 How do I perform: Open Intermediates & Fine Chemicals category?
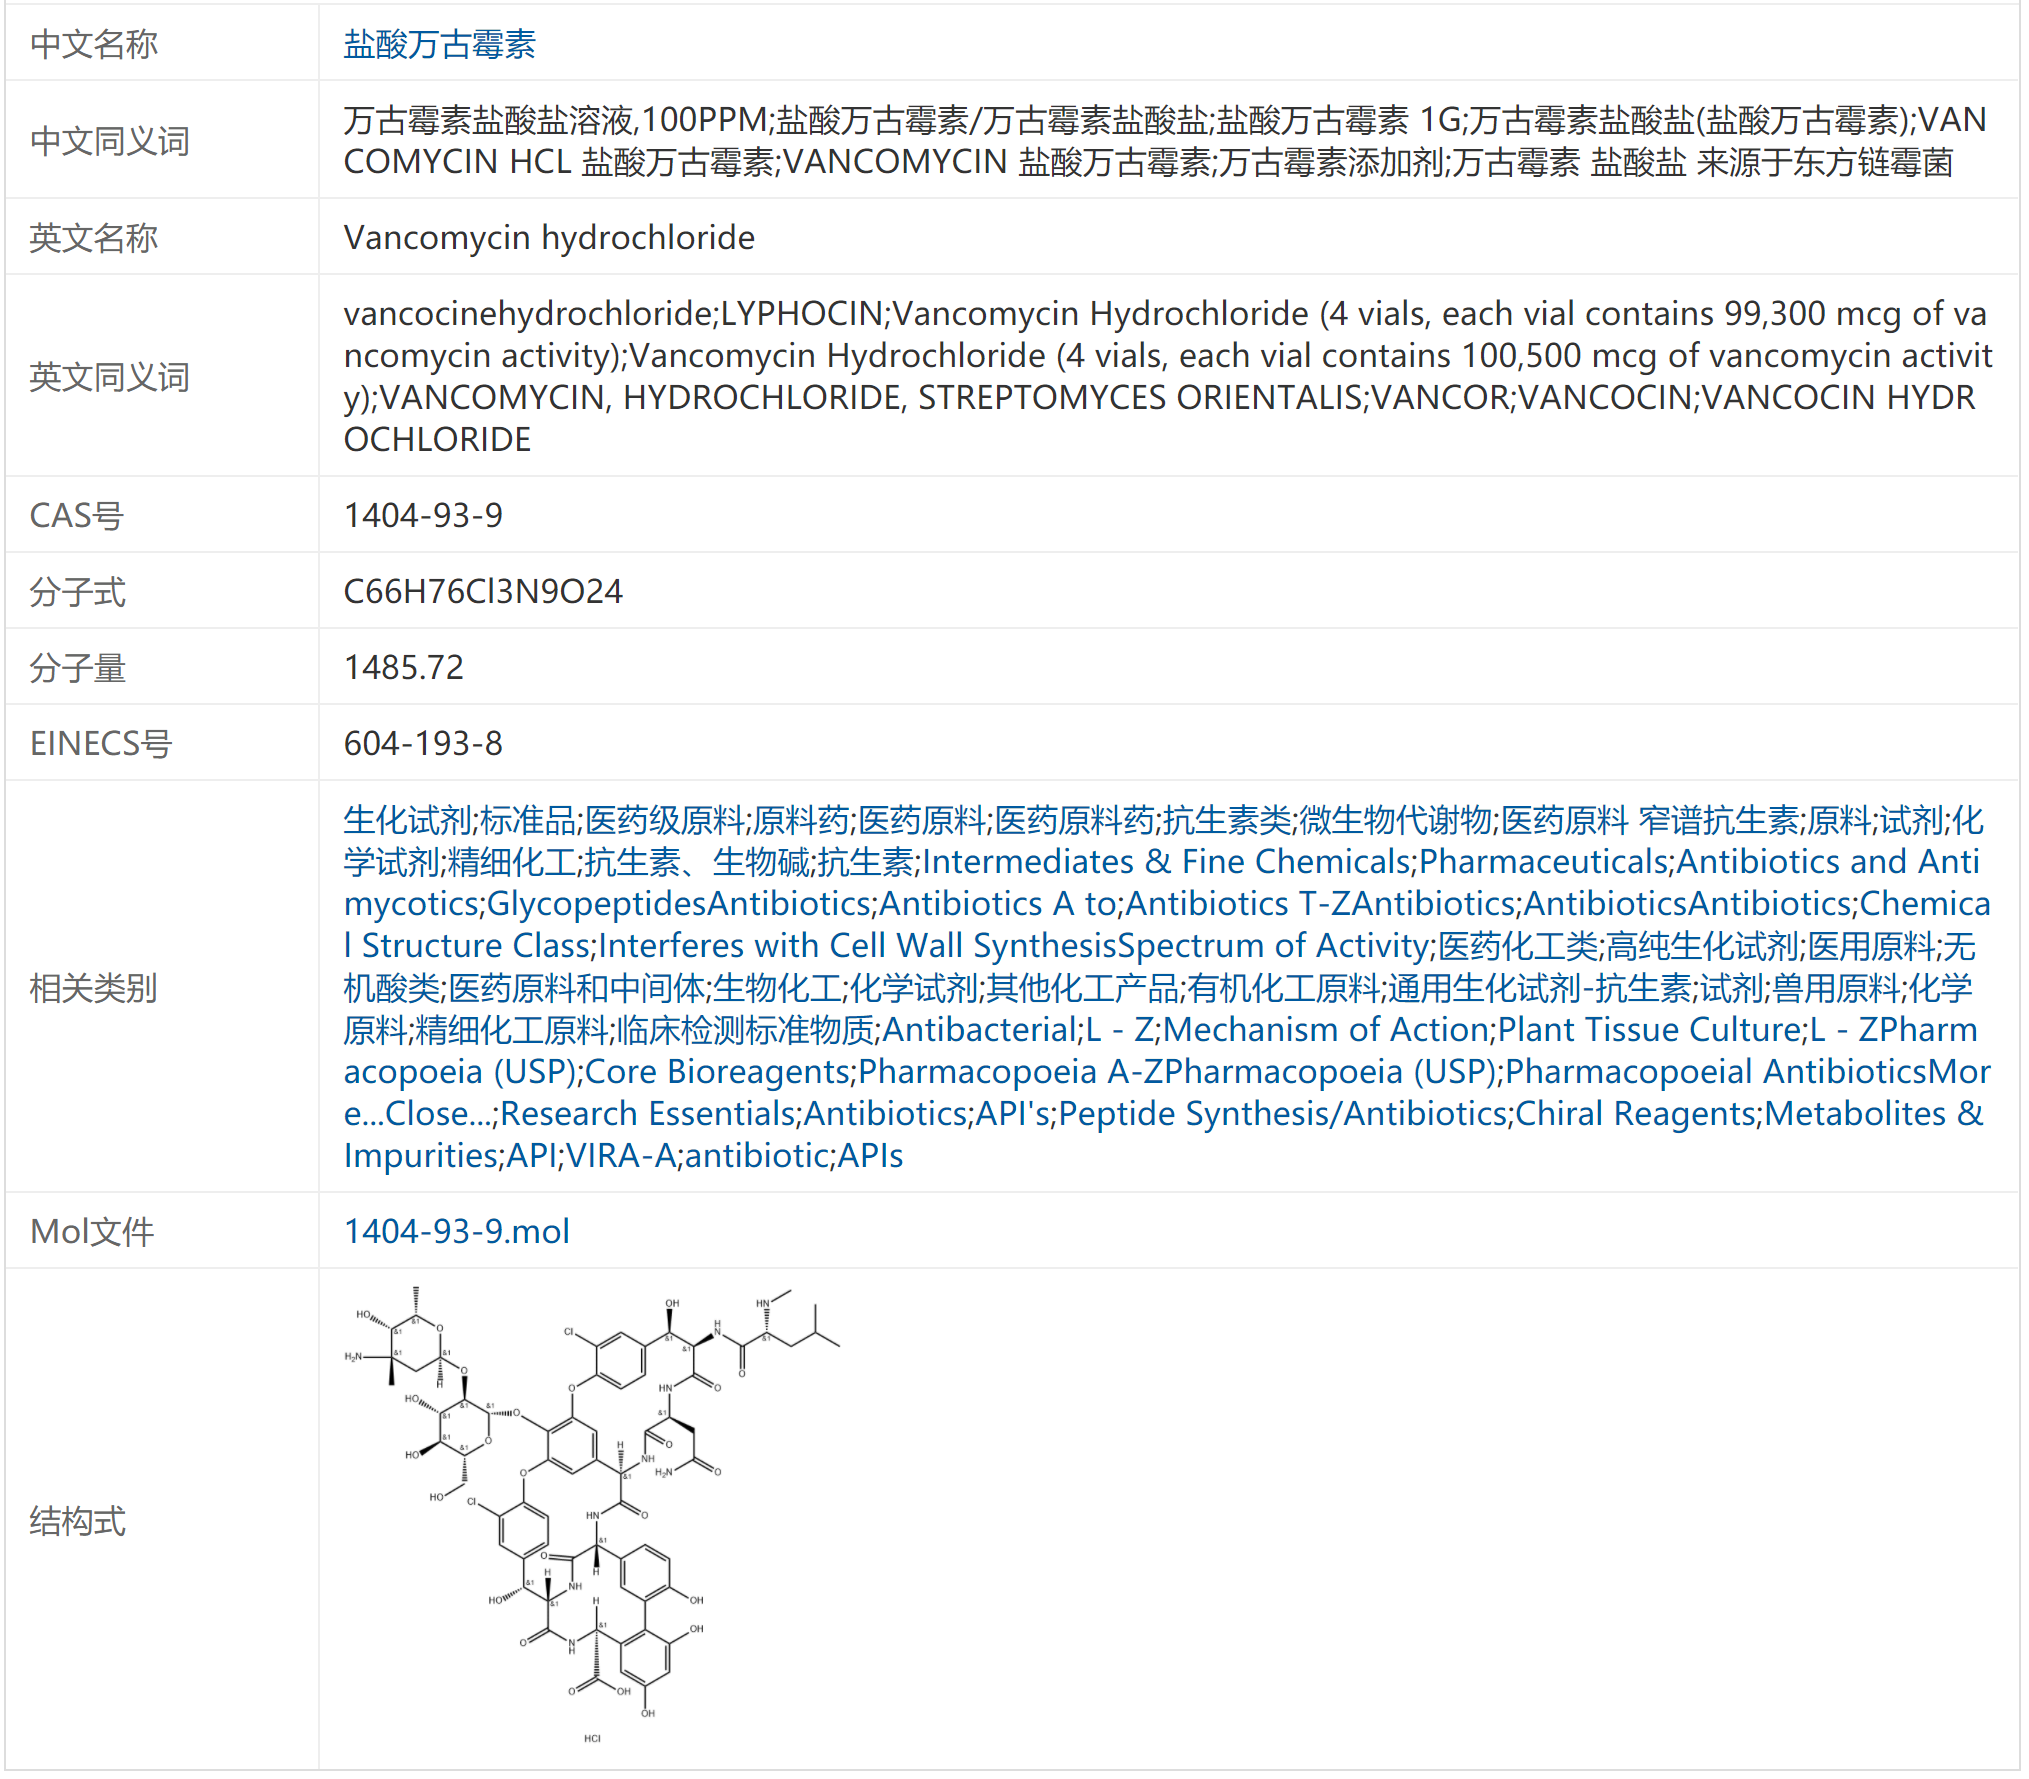[1167, 862]
